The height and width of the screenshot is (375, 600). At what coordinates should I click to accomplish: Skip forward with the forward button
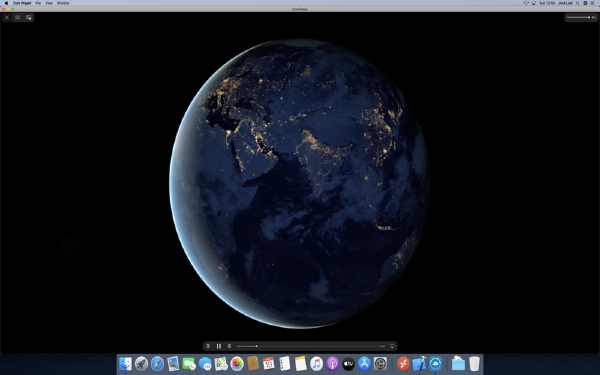(x=229, y=346)
